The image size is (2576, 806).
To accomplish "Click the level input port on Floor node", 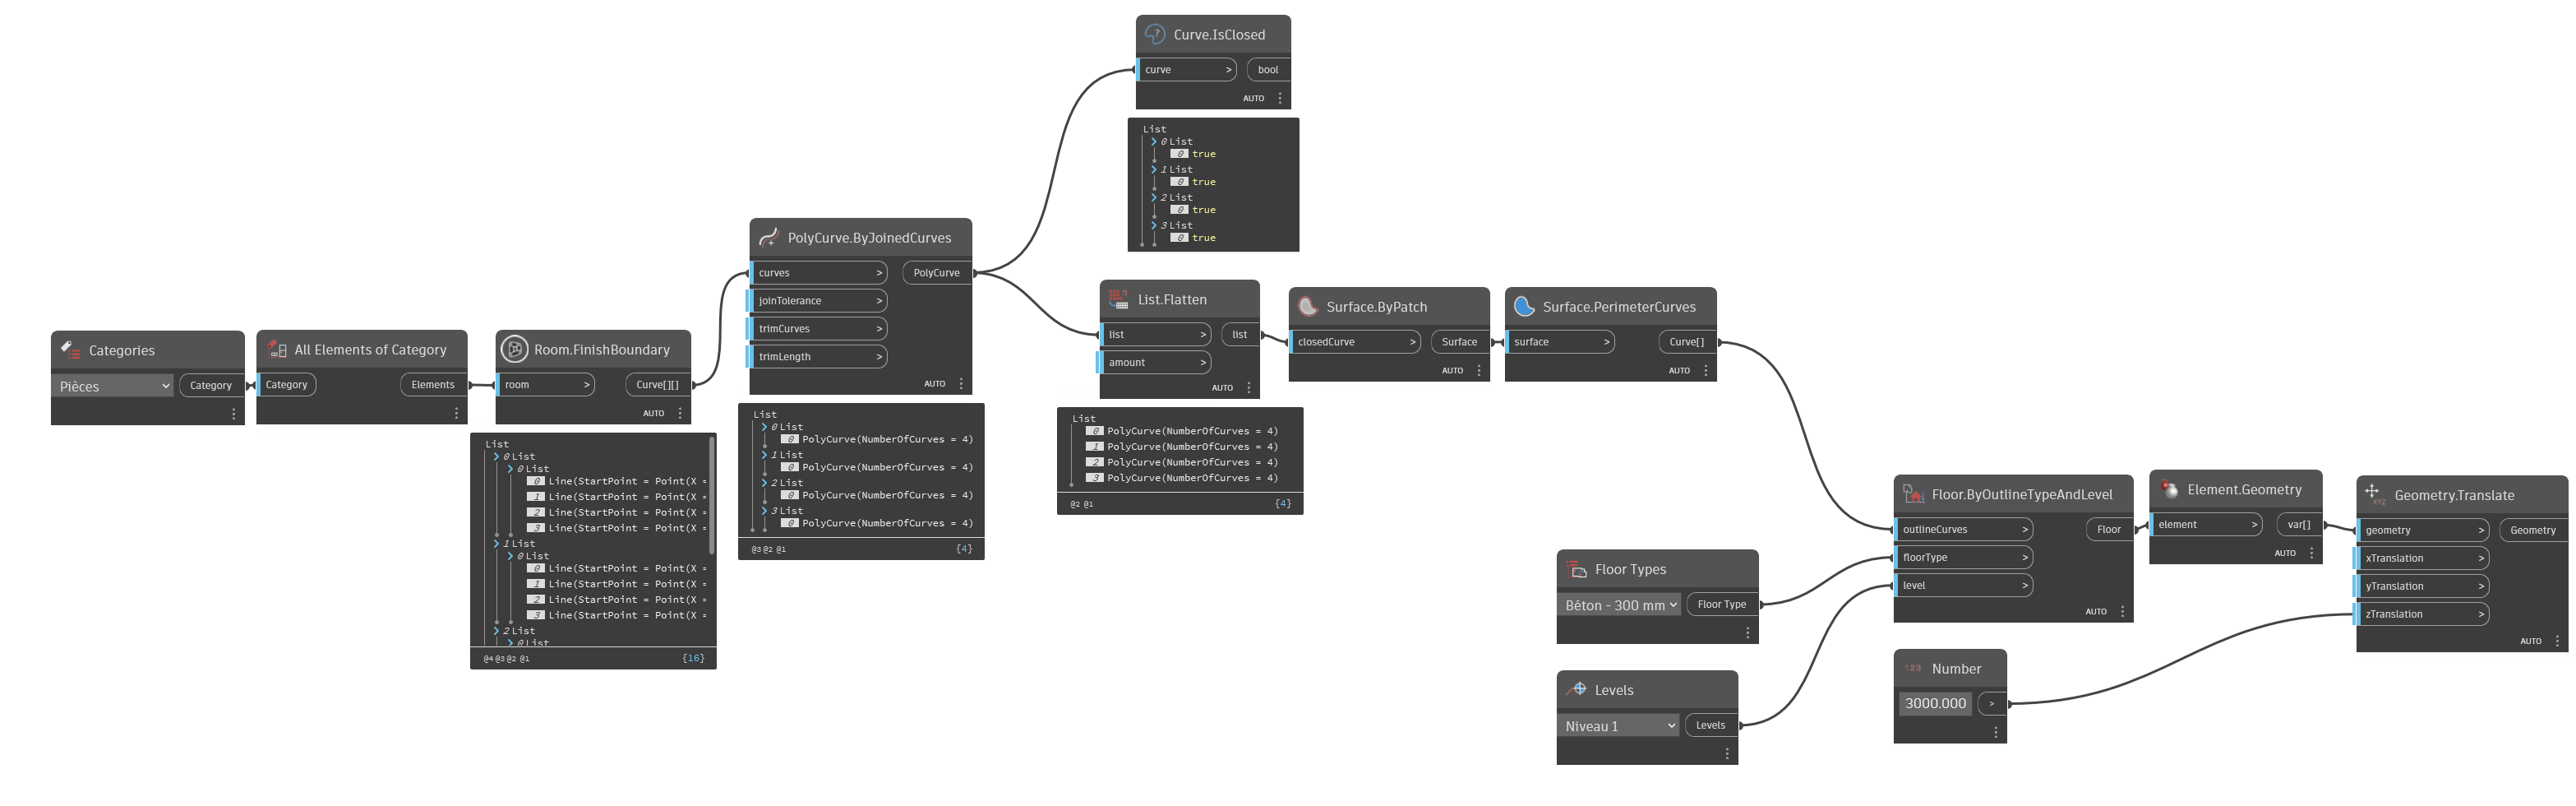I will [x=1964, y=585].
